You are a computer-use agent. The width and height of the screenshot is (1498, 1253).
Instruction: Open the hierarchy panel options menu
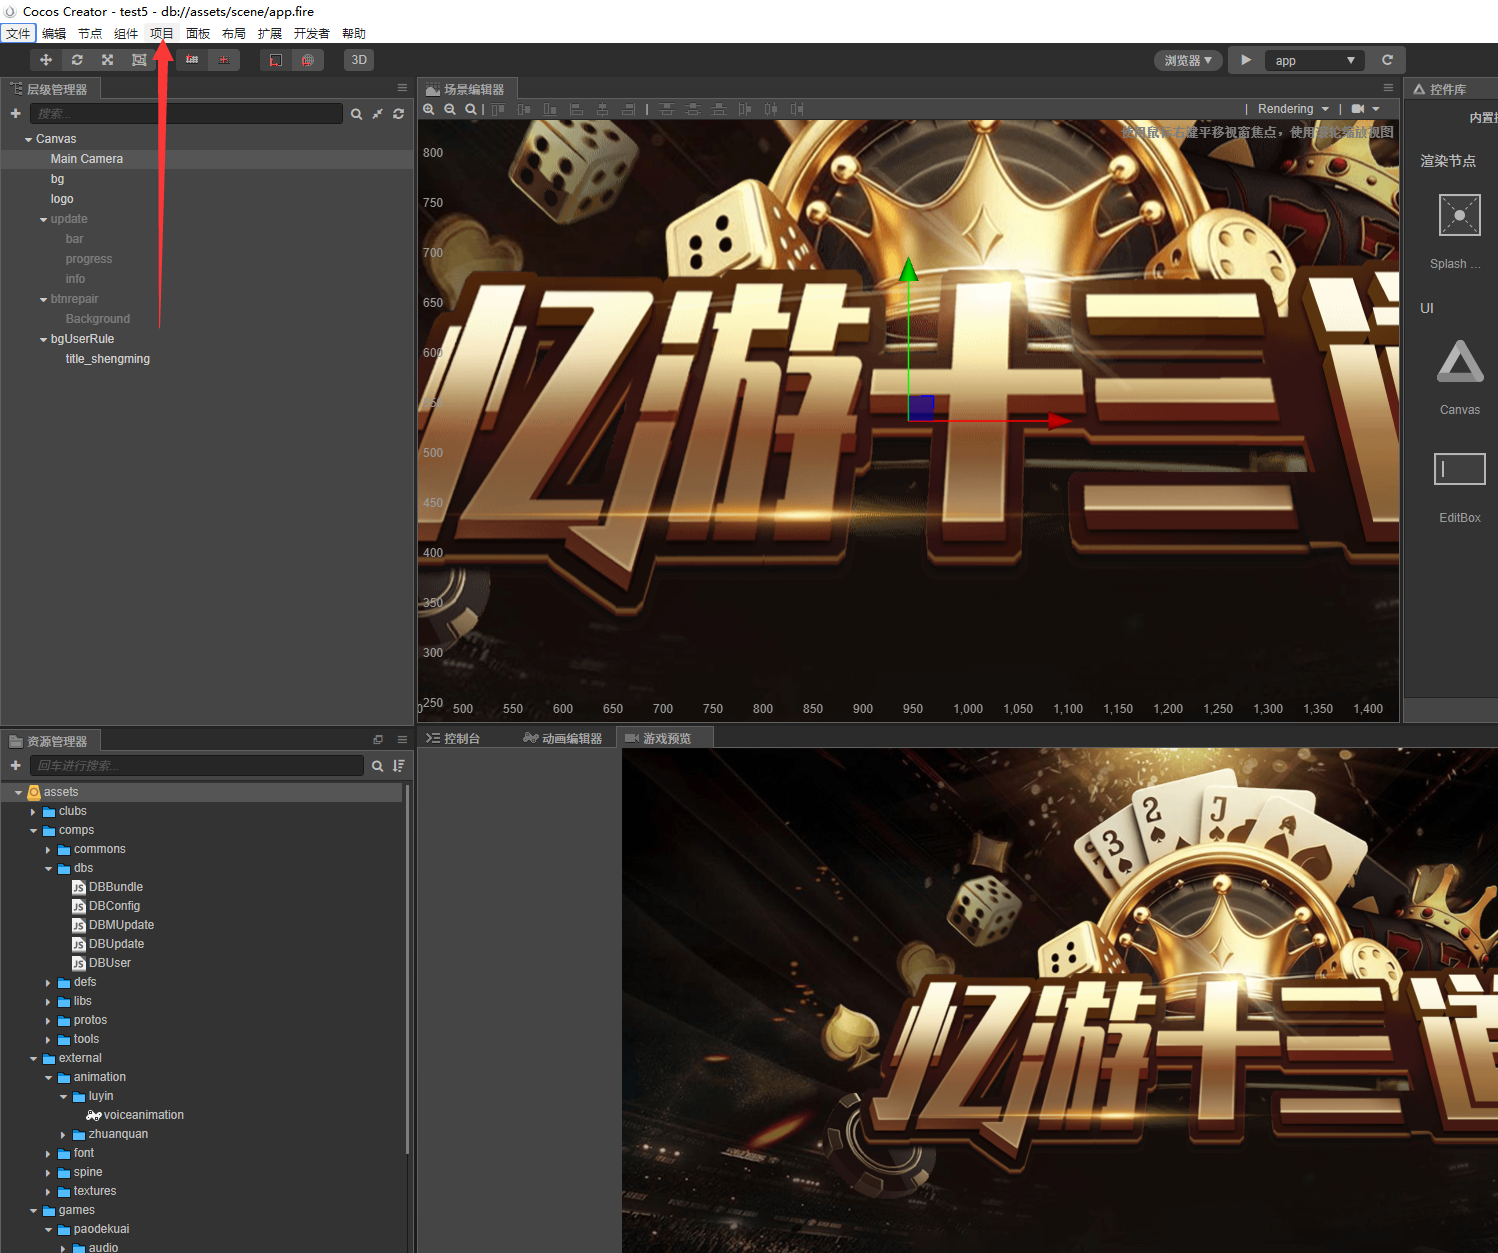pos(402,88)
